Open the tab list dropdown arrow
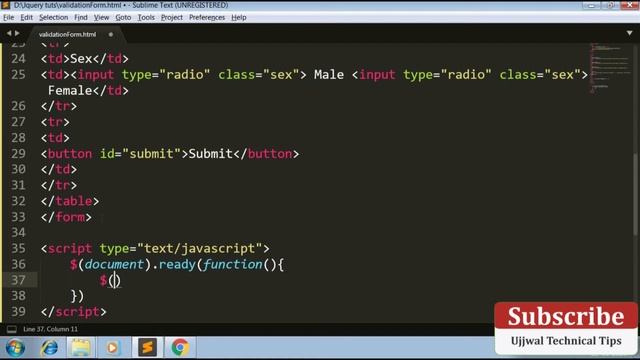Screen dimensions: 640x360 629,33
